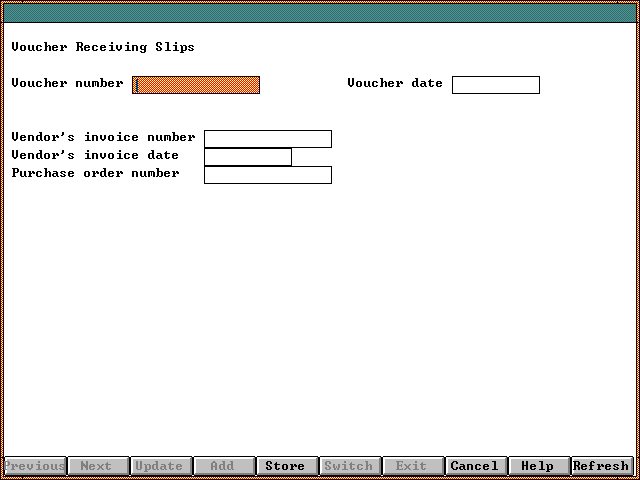Click the disabled Previous button
The width and height of the screenshot is (640, 480).
tap(35, 466)
